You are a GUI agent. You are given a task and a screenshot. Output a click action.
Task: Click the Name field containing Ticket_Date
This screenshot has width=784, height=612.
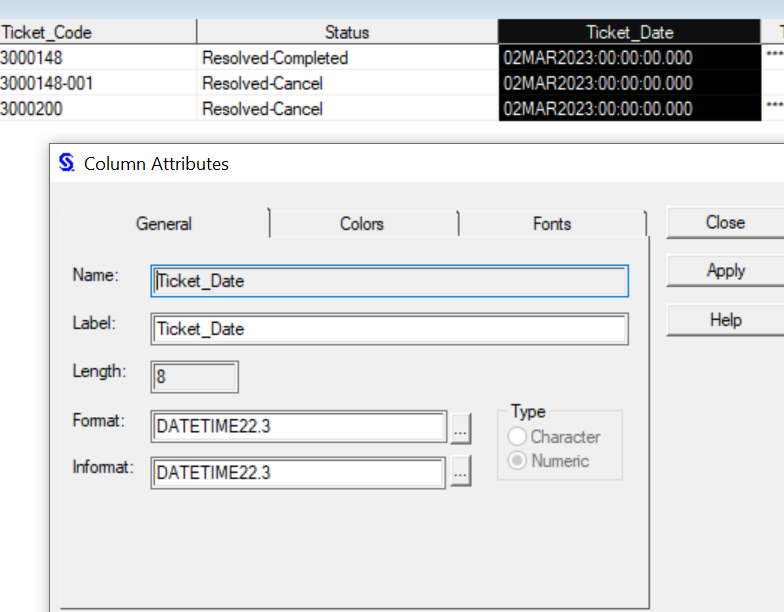coord(390,281)
